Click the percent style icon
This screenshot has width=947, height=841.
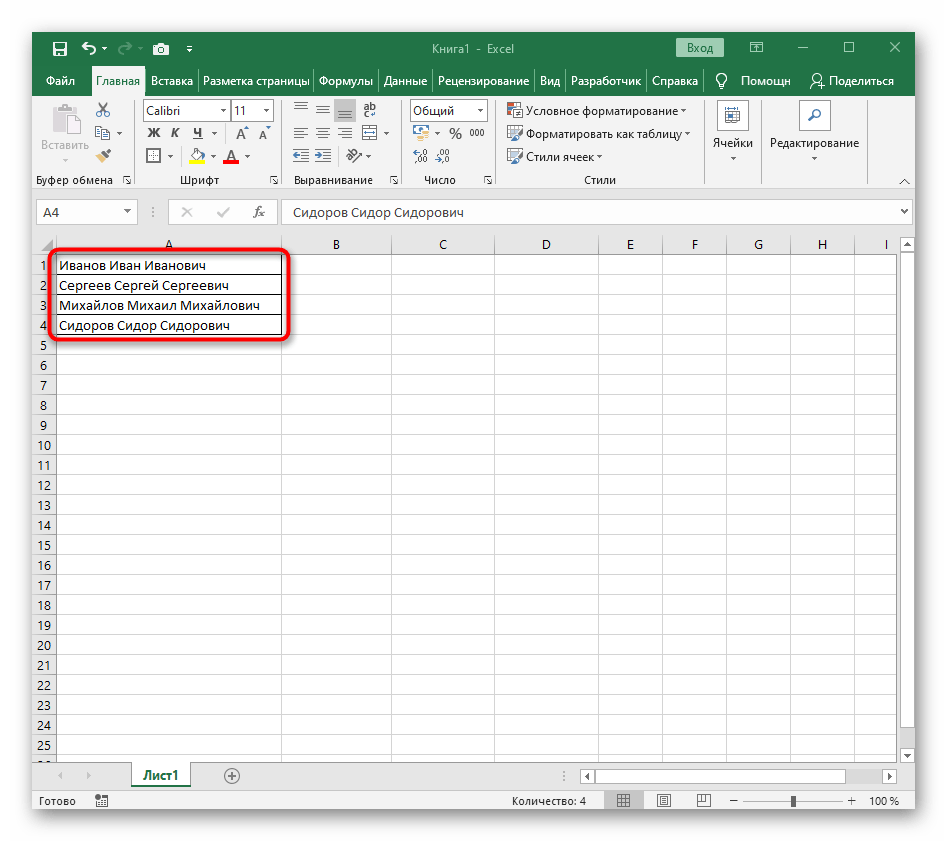pos(455,133)
